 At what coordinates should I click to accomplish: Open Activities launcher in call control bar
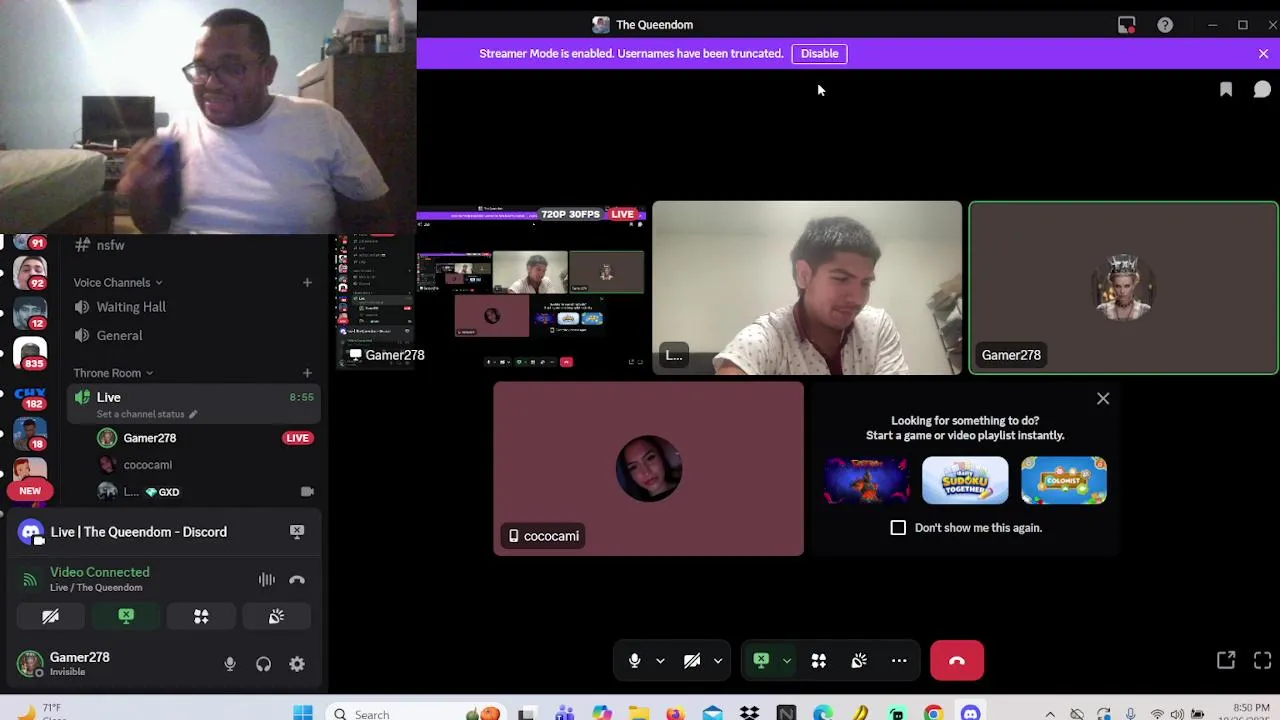tap(819, 661)
